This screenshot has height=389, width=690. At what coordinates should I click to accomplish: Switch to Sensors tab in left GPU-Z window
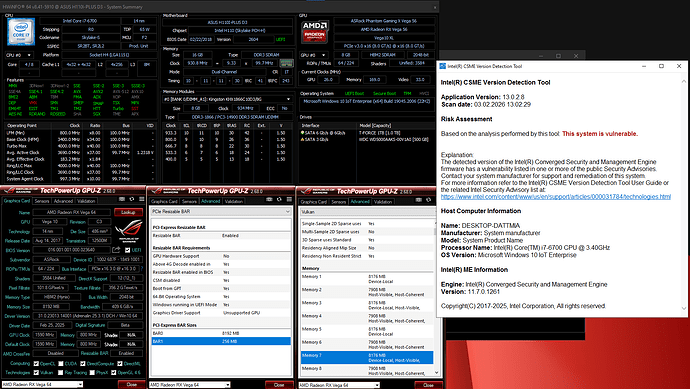42,201
